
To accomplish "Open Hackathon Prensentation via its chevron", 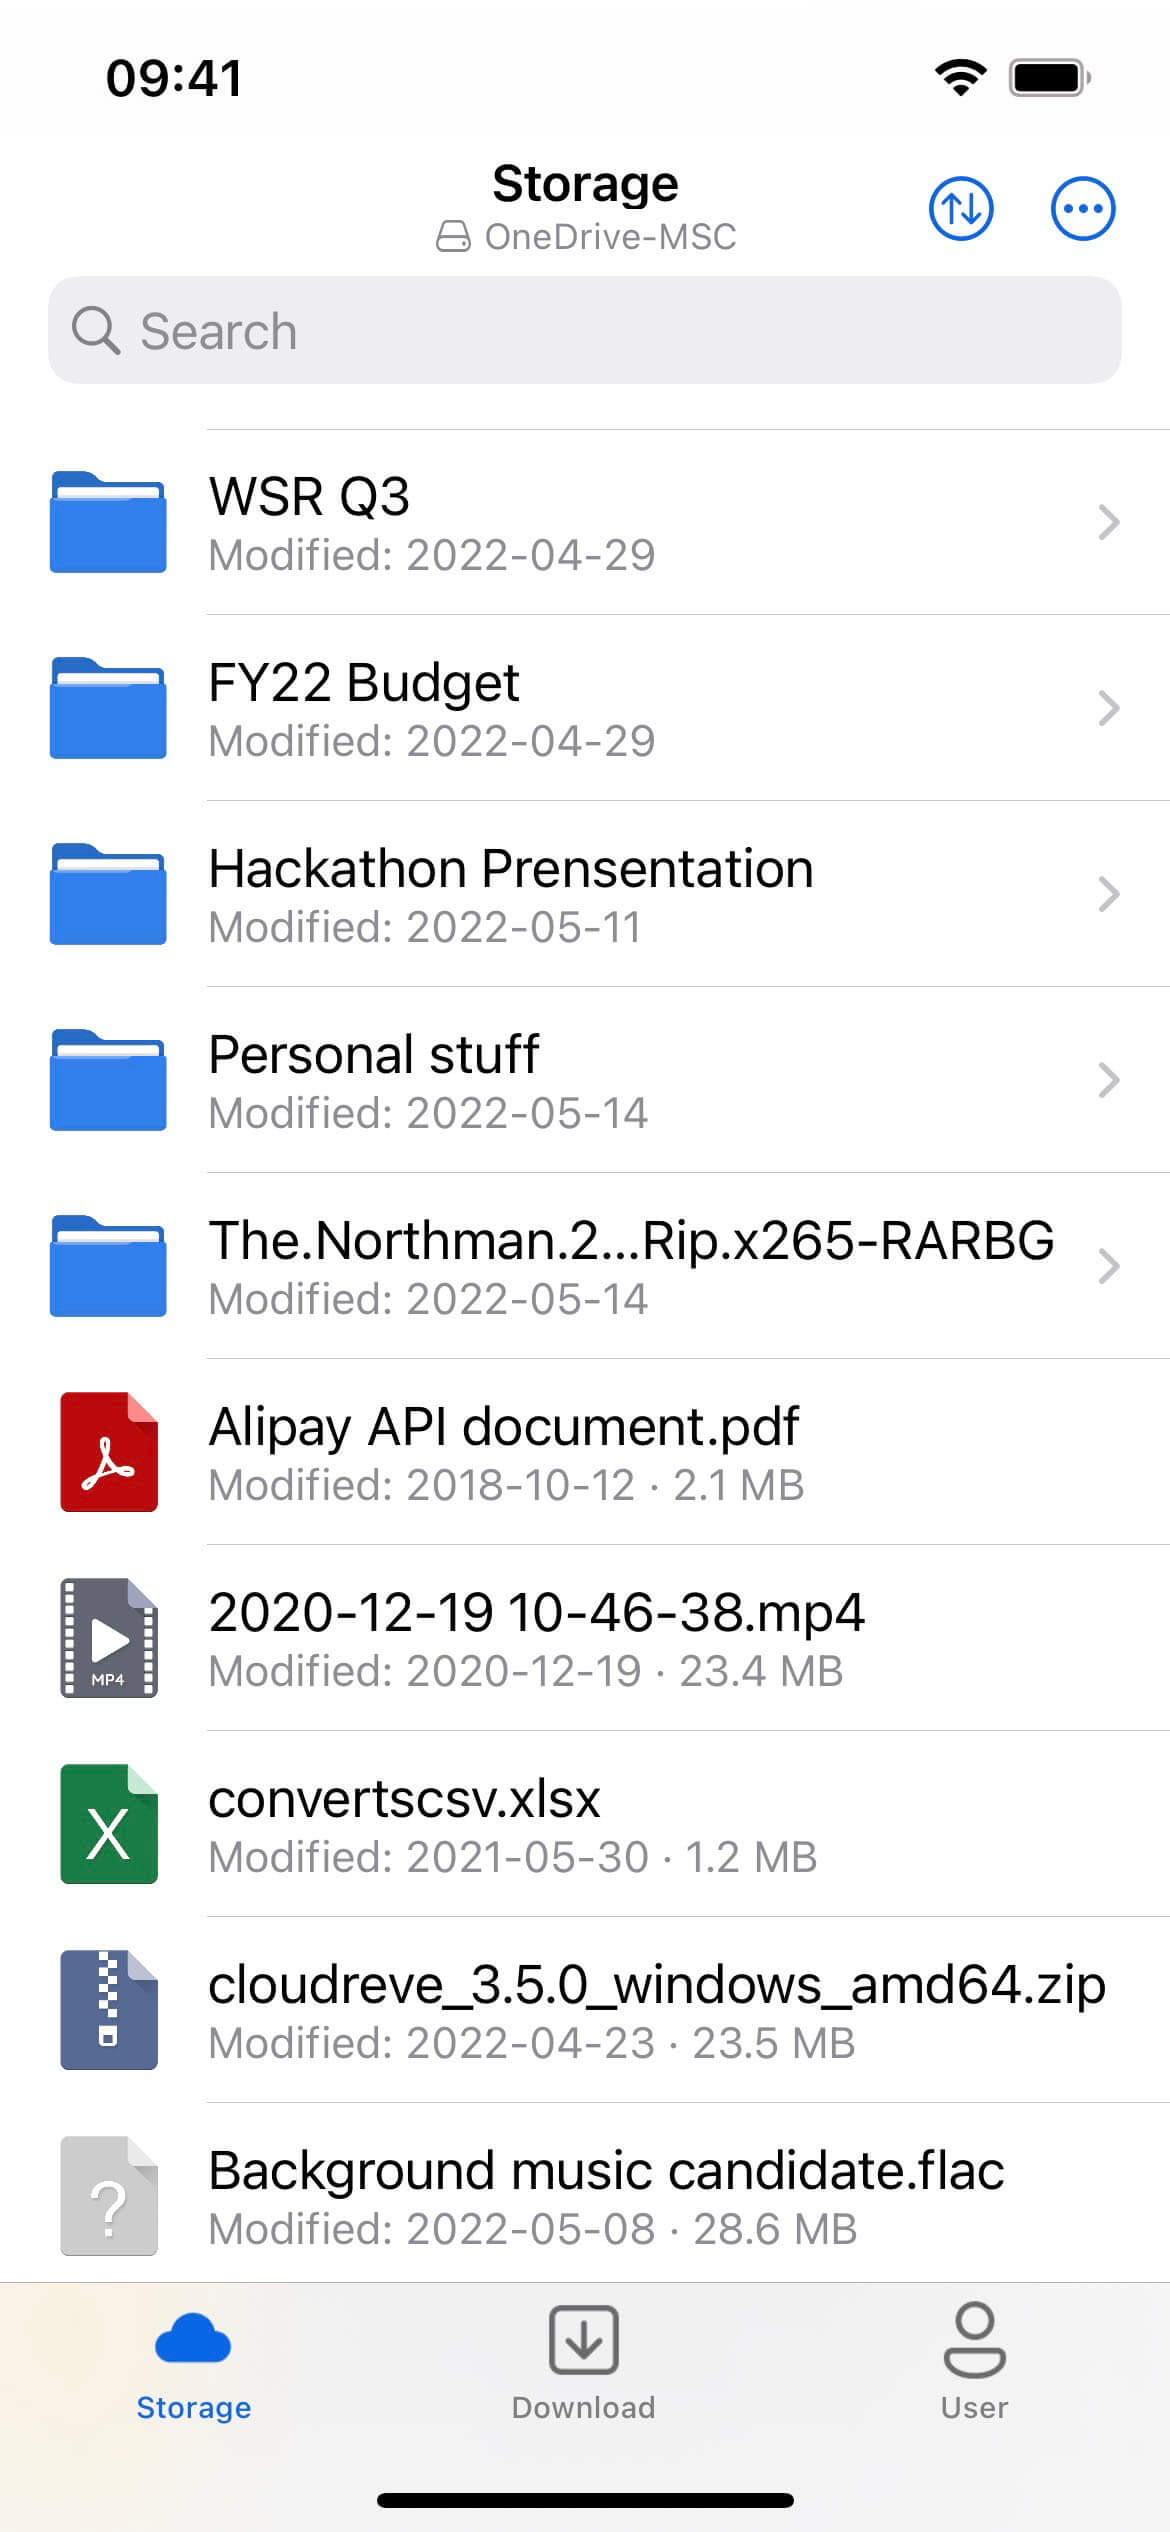I will click(x=1108, y=894).
